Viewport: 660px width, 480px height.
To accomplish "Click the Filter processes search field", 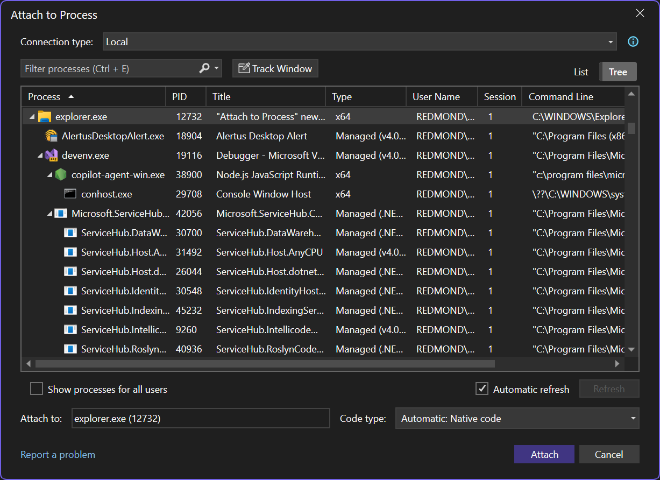I will (x=109, y=68).
